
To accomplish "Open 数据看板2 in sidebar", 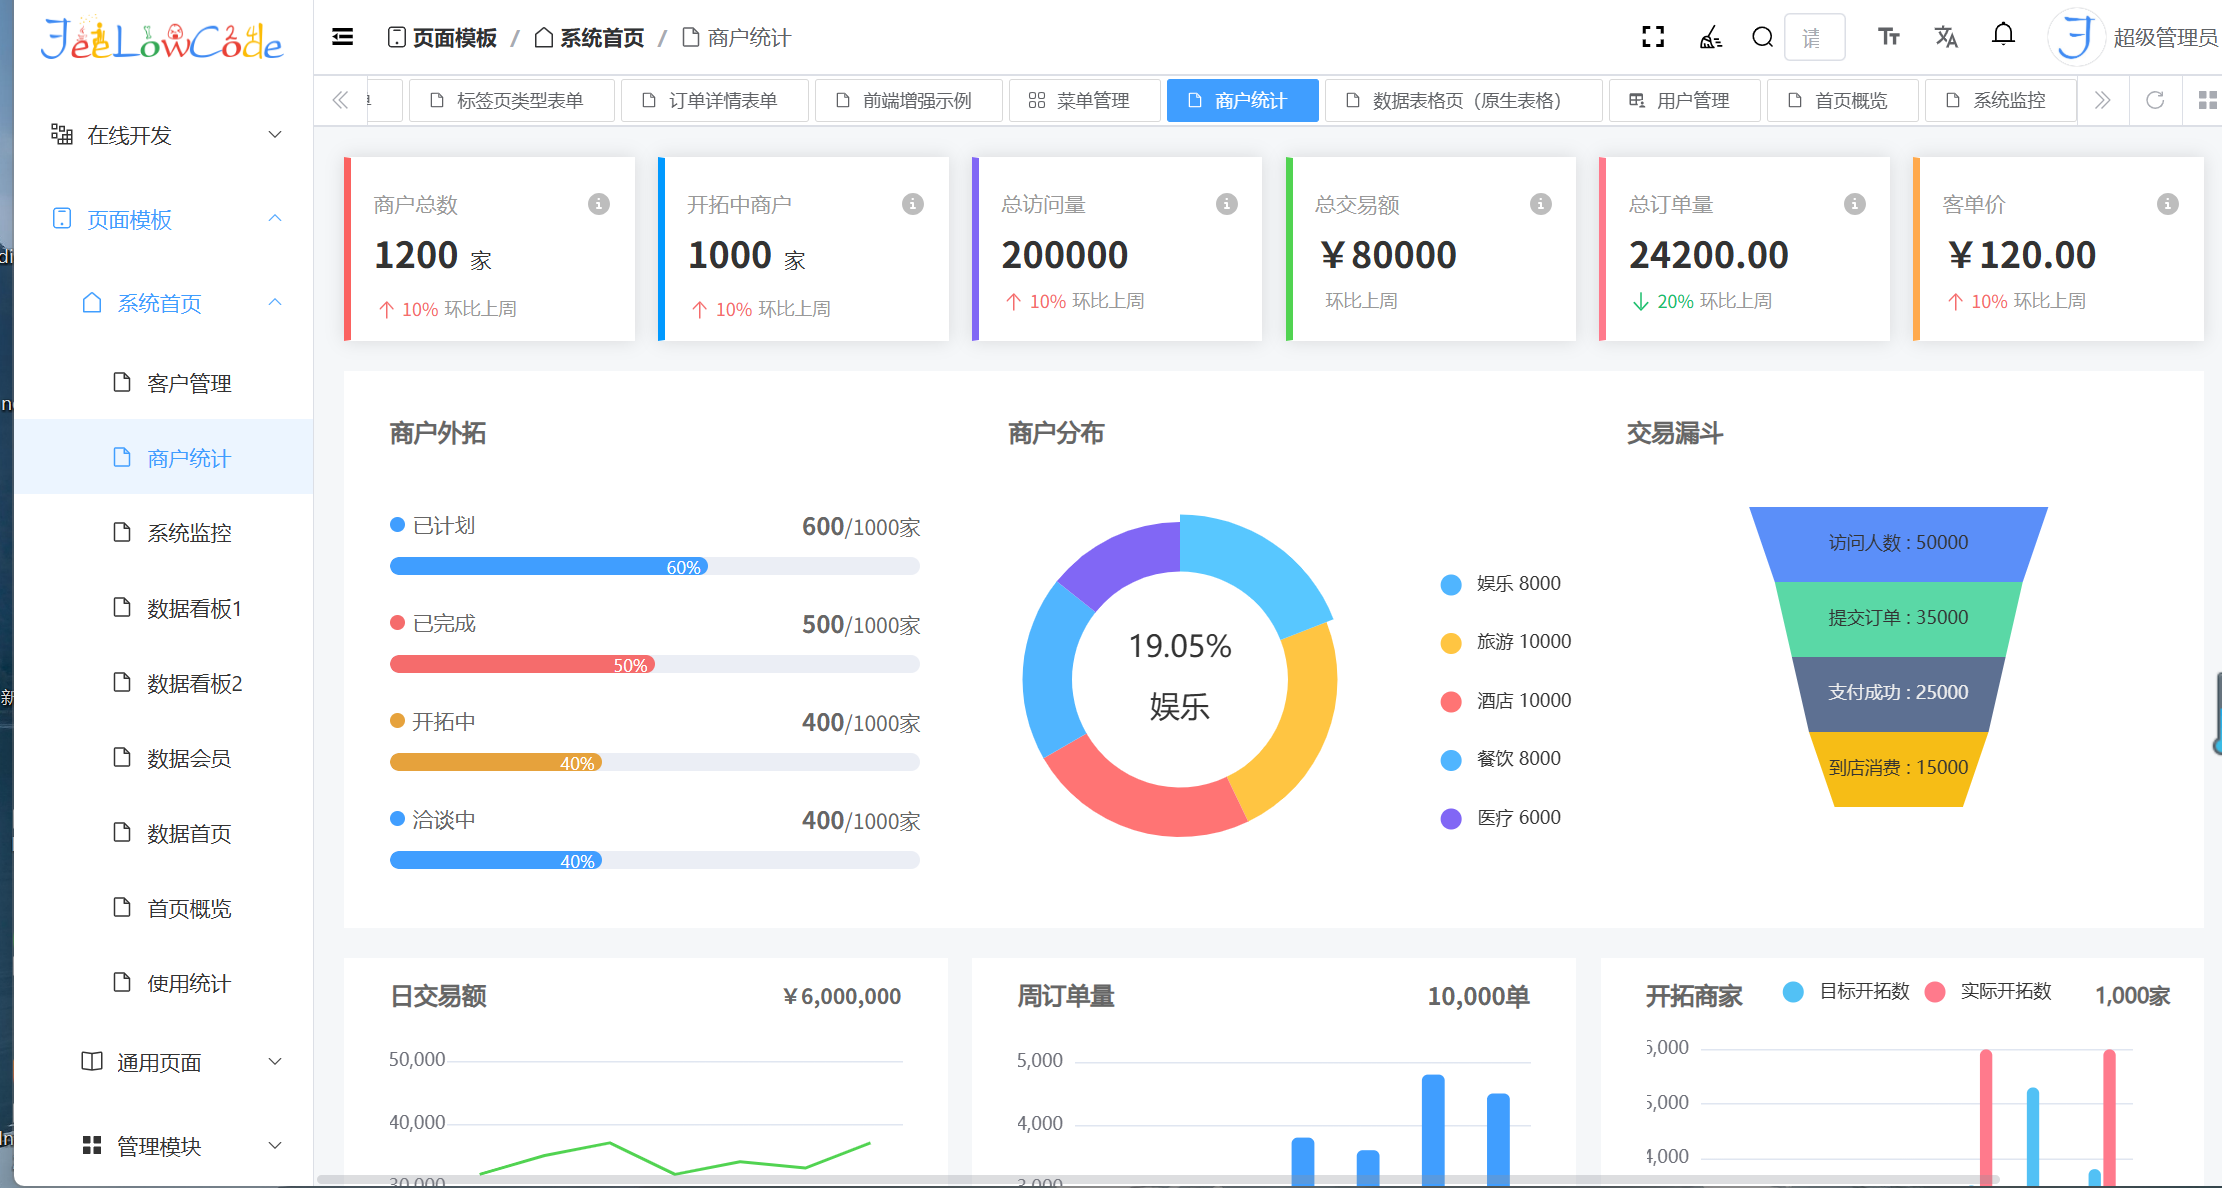I will [166, 683].
